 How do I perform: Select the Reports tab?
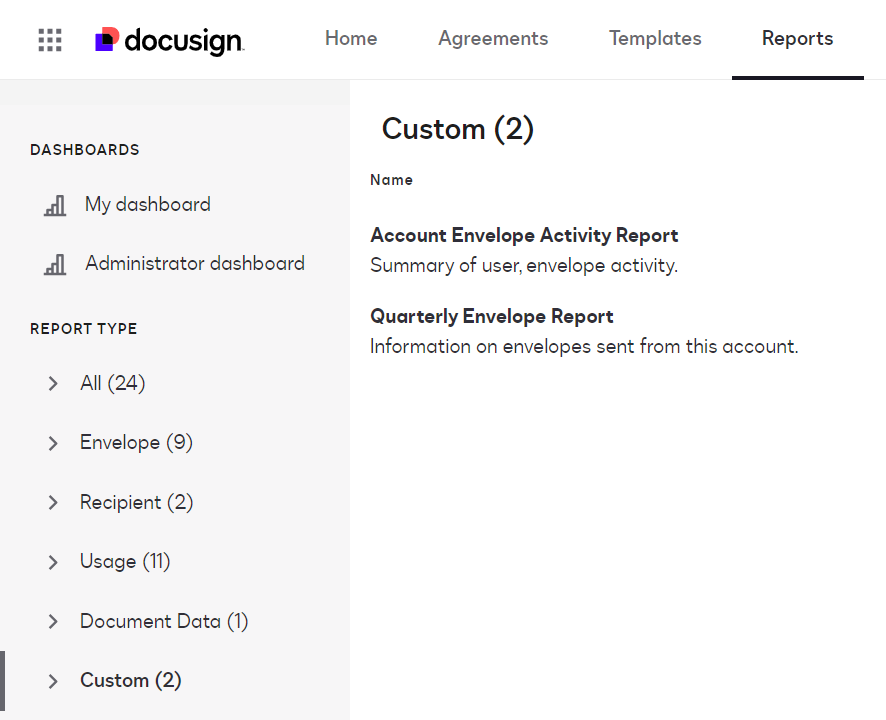pyautogui.click(x=797, y=39)
